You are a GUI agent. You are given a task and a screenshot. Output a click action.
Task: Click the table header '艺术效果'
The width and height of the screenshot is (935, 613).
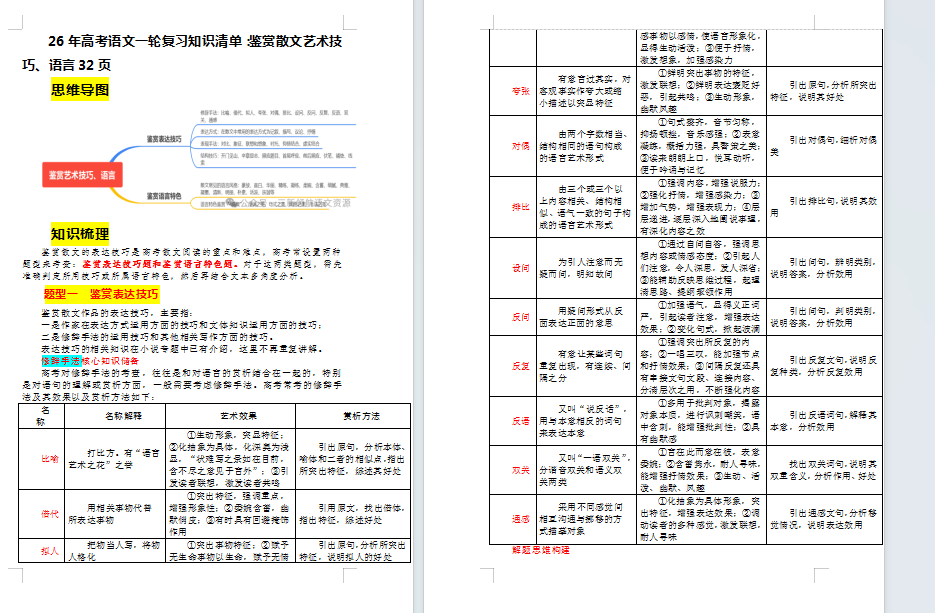[x=239, y=416]
